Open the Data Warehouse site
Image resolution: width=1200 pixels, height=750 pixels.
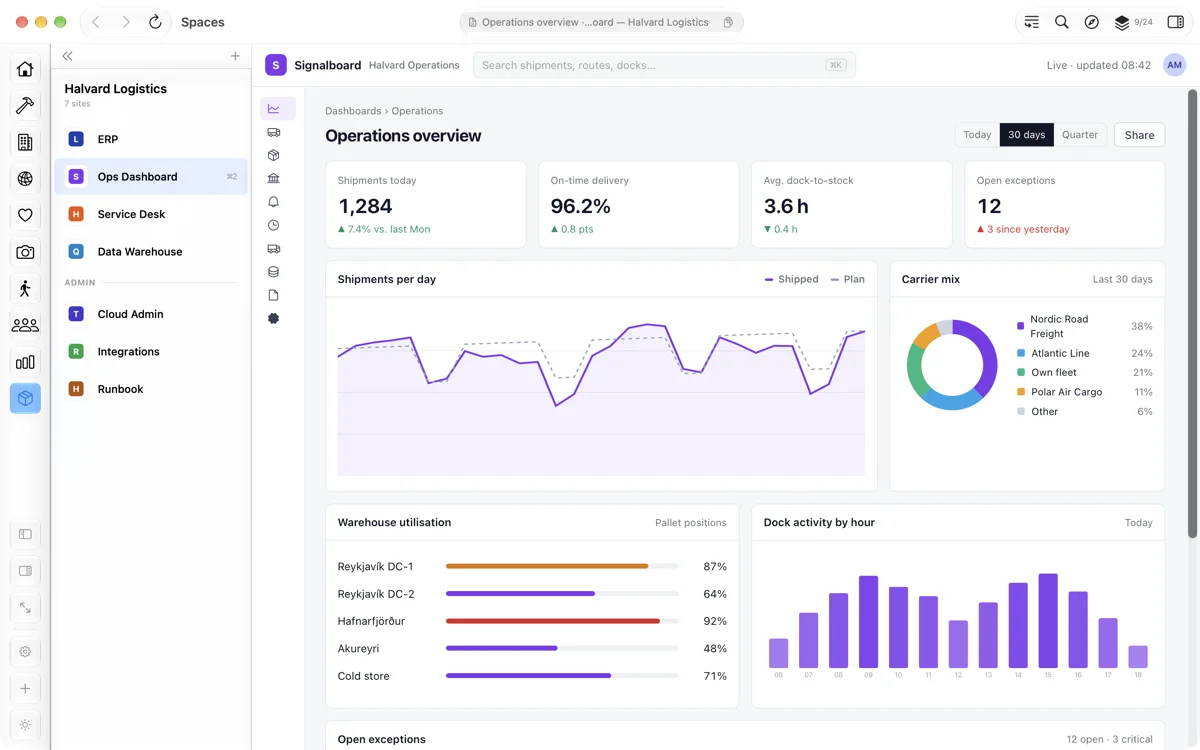tap(151, 252)
